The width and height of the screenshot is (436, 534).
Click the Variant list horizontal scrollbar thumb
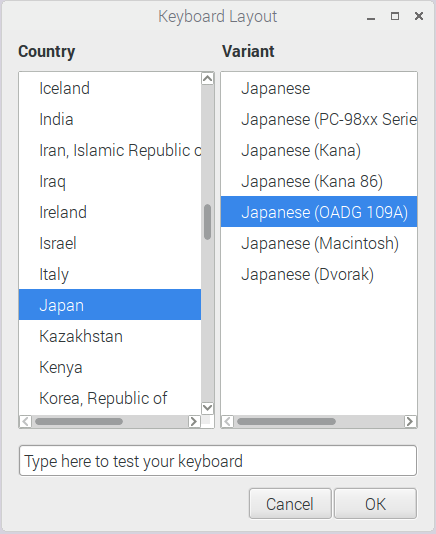click(286, 422)
